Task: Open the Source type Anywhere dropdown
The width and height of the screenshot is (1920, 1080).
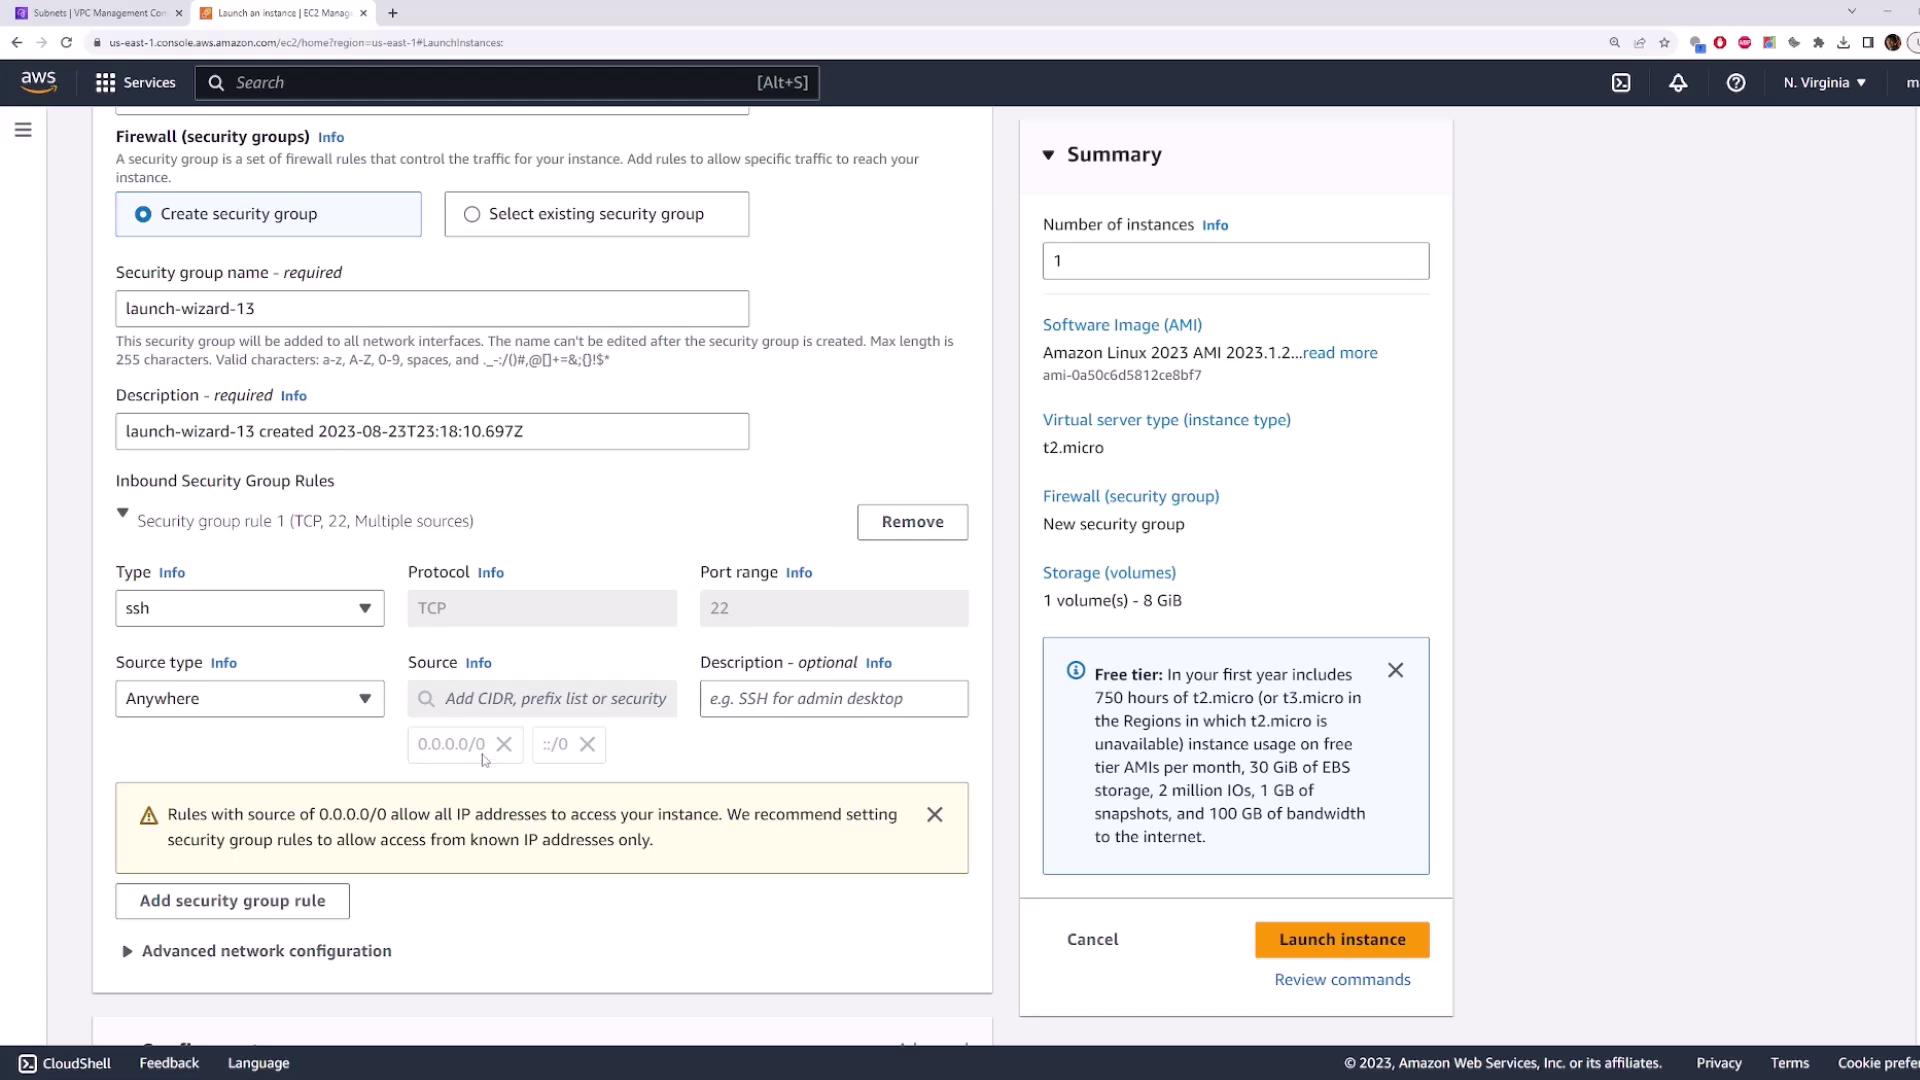Action: [x=249, y=699]
